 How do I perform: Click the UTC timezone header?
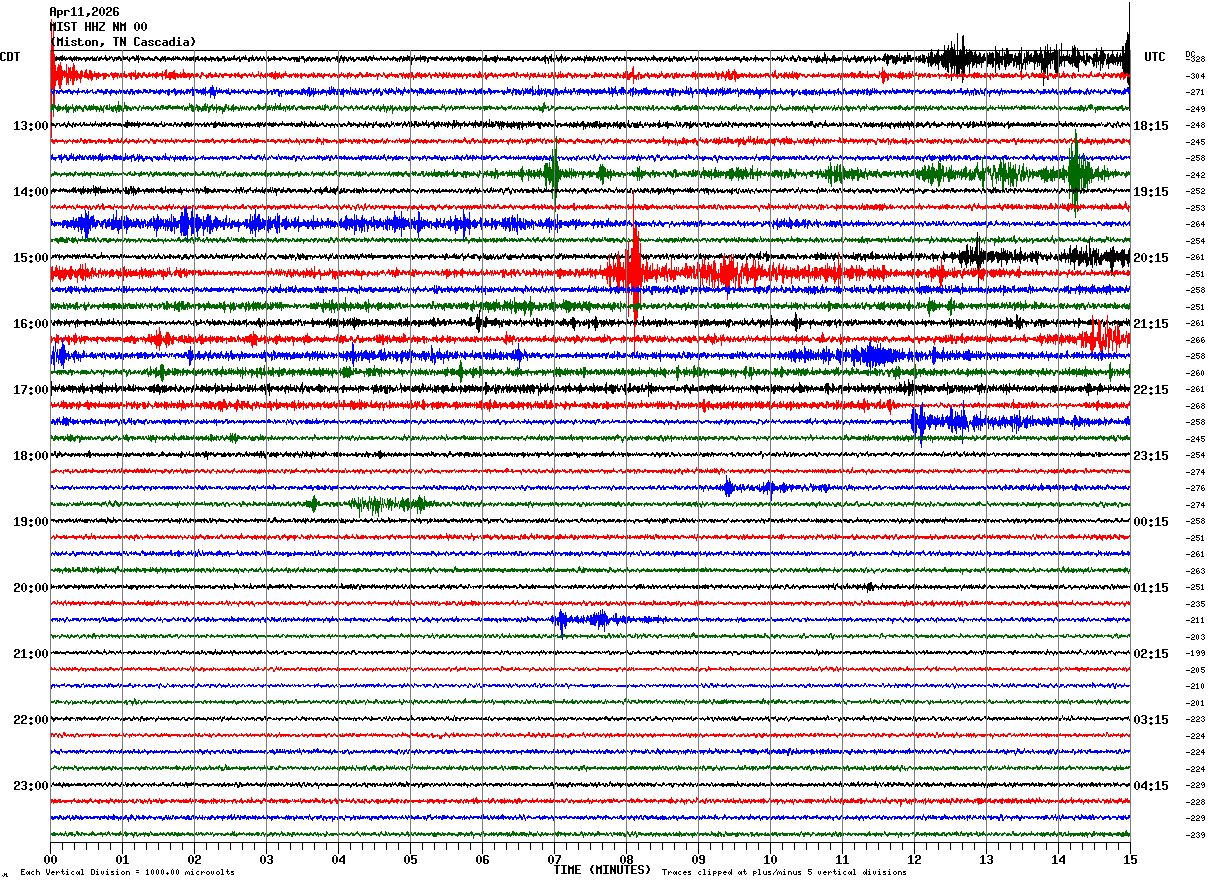point(1155,57)
